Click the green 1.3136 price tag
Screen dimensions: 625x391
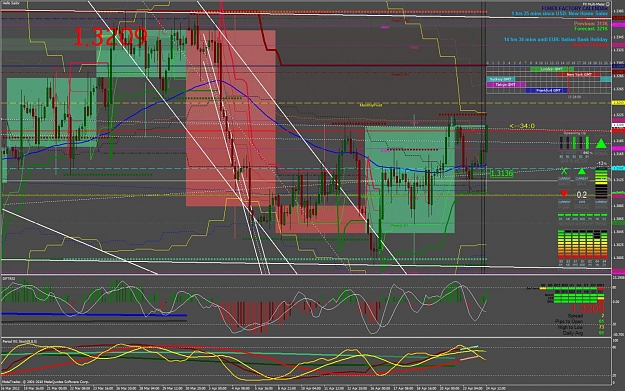pos(501,173)
